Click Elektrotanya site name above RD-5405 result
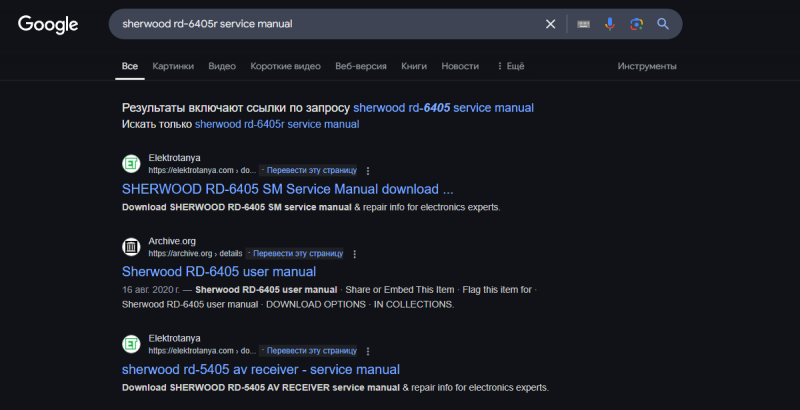The width and height of the screenshot is (800, 410). click(x=174, y=338)
